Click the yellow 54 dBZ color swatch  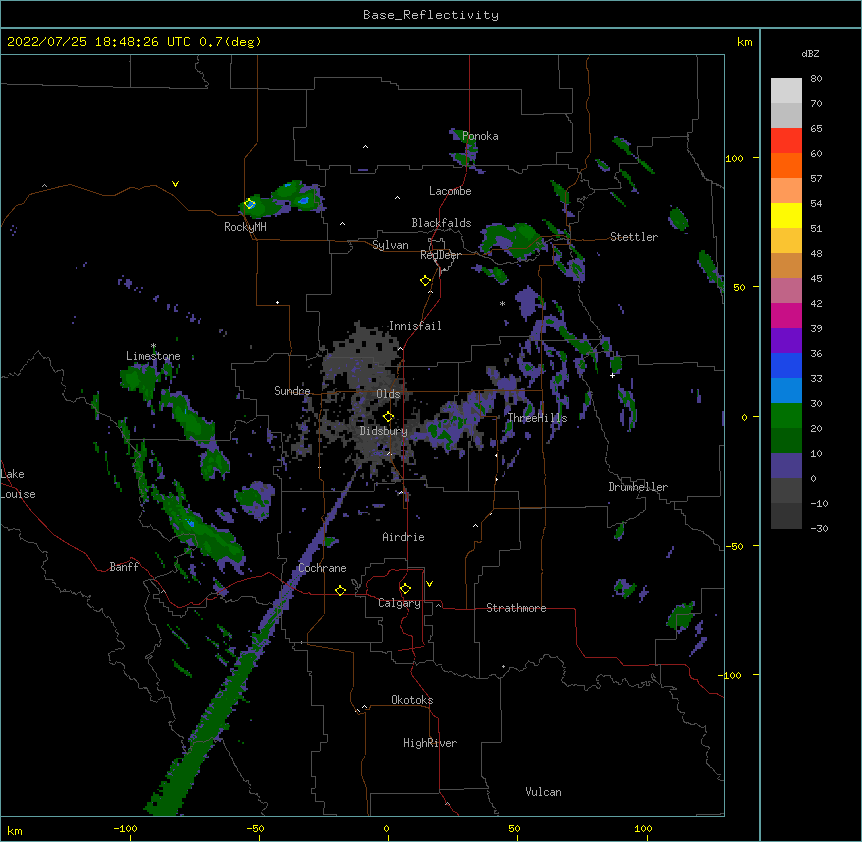pyautogui.click(x=786, y=215)
